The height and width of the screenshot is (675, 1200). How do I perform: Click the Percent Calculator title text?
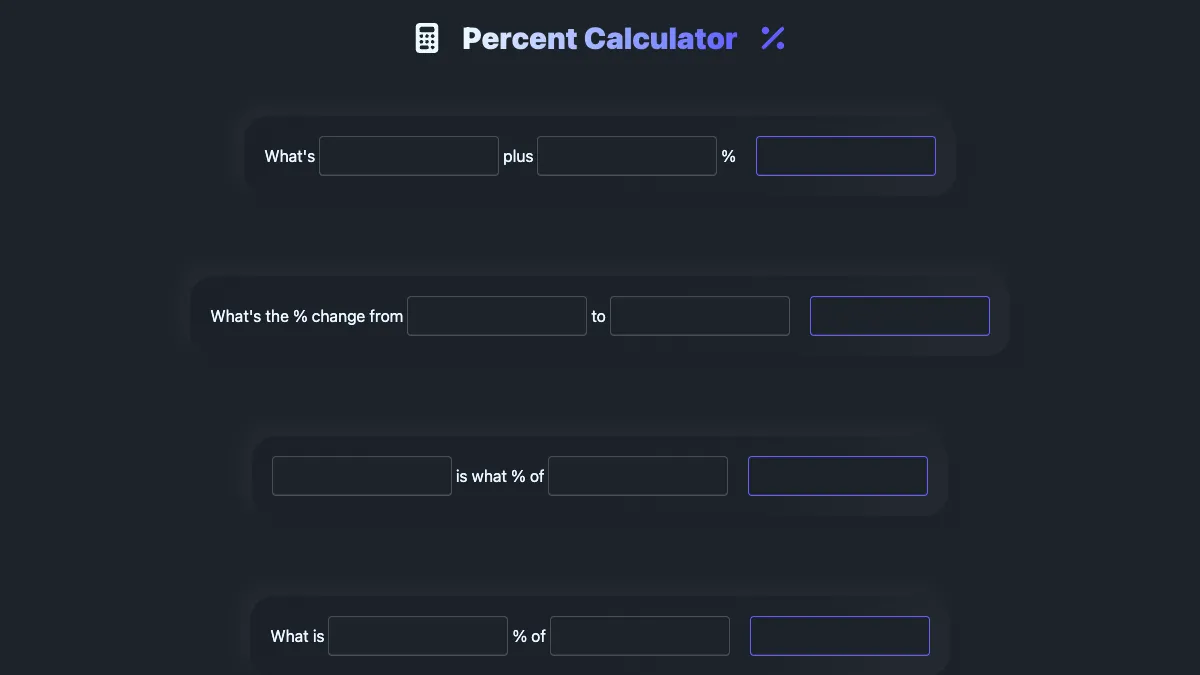(x=599, y=38)
